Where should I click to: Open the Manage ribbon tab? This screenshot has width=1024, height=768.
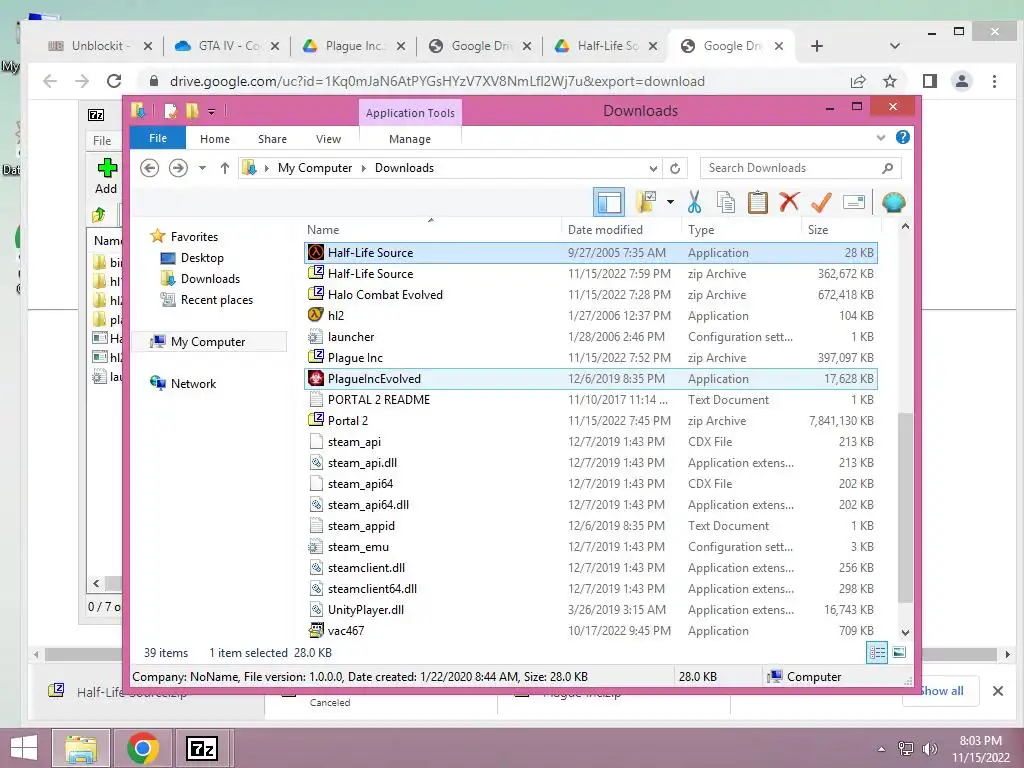click(410, 139)
